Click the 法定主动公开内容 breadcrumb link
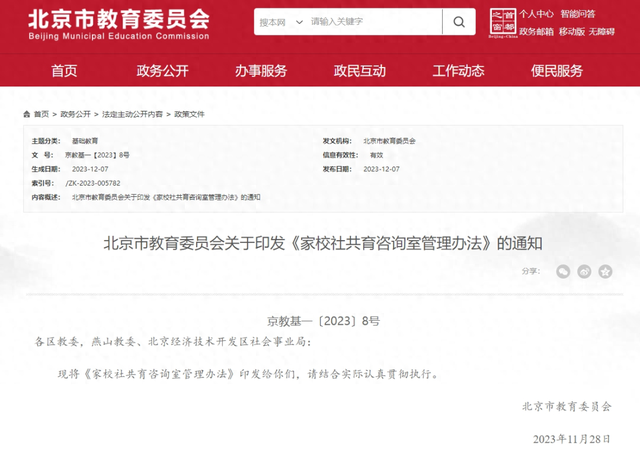The width and height of the screenshot is (640, 463). pos(132,114)
